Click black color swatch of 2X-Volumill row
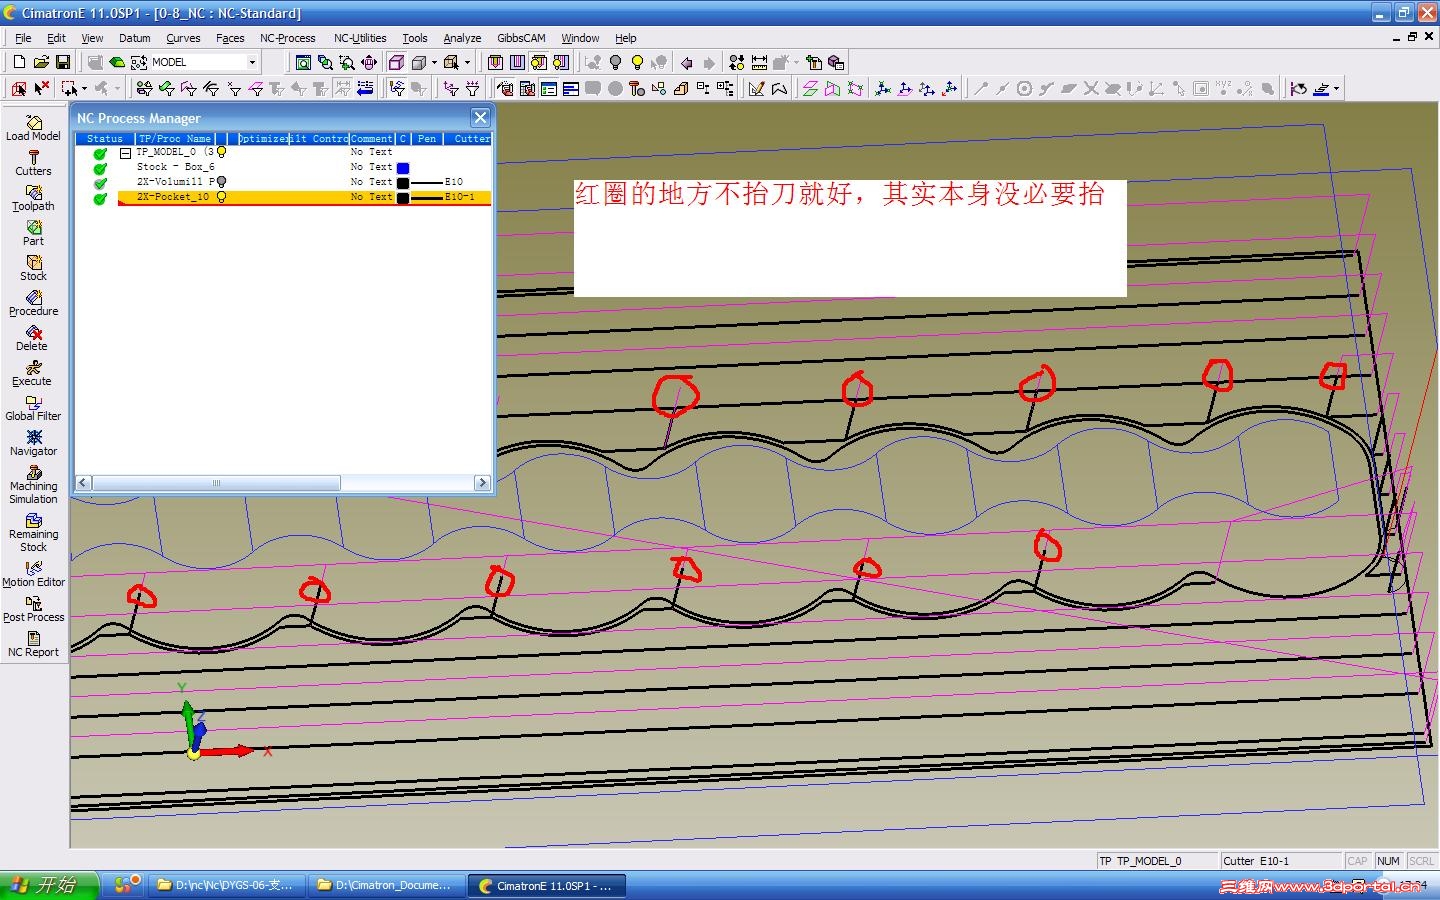This screenshot has height=900, width=1440. click(403, 183)
